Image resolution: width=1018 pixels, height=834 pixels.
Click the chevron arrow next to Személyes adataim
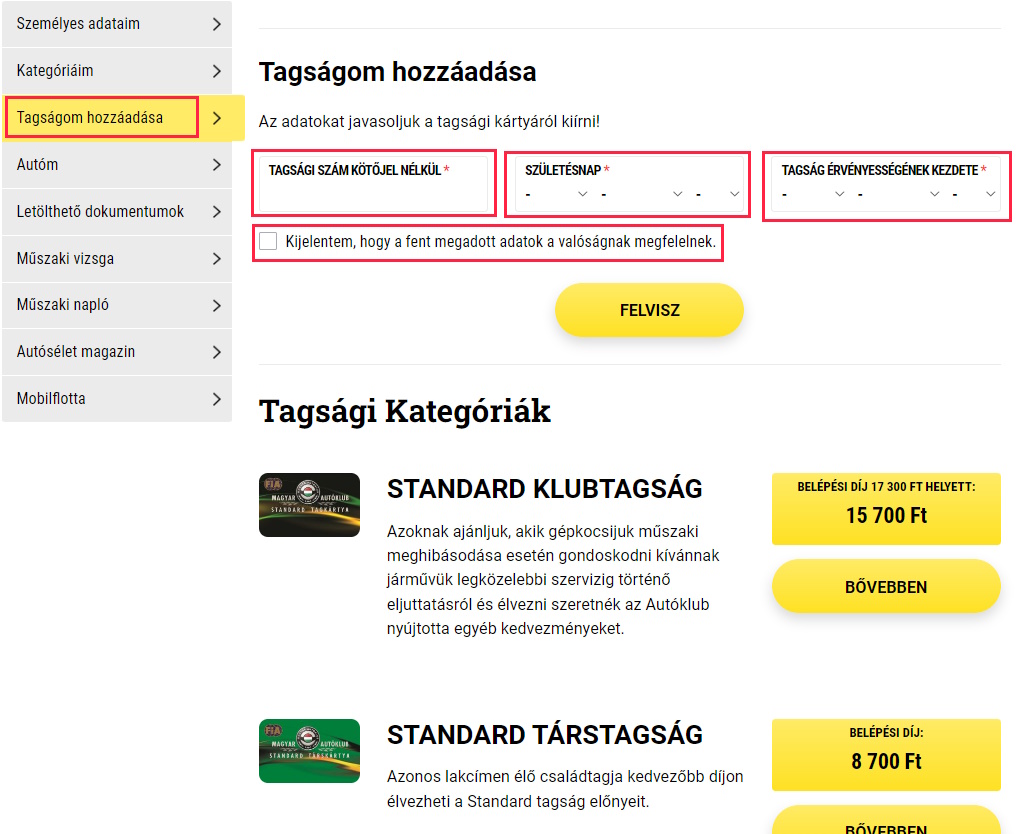(x=217, y=24)
